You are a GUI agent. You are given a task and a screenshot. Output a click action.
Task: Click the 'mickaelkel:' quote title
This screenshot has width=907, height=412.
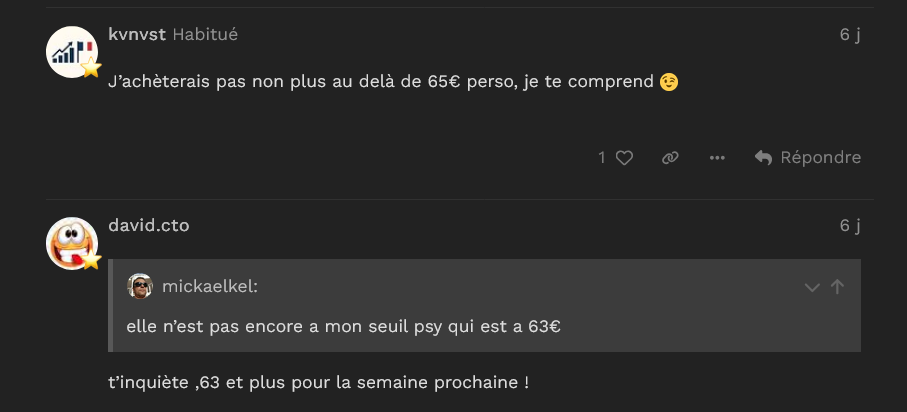pyautogui.click(x=209, y=287)
